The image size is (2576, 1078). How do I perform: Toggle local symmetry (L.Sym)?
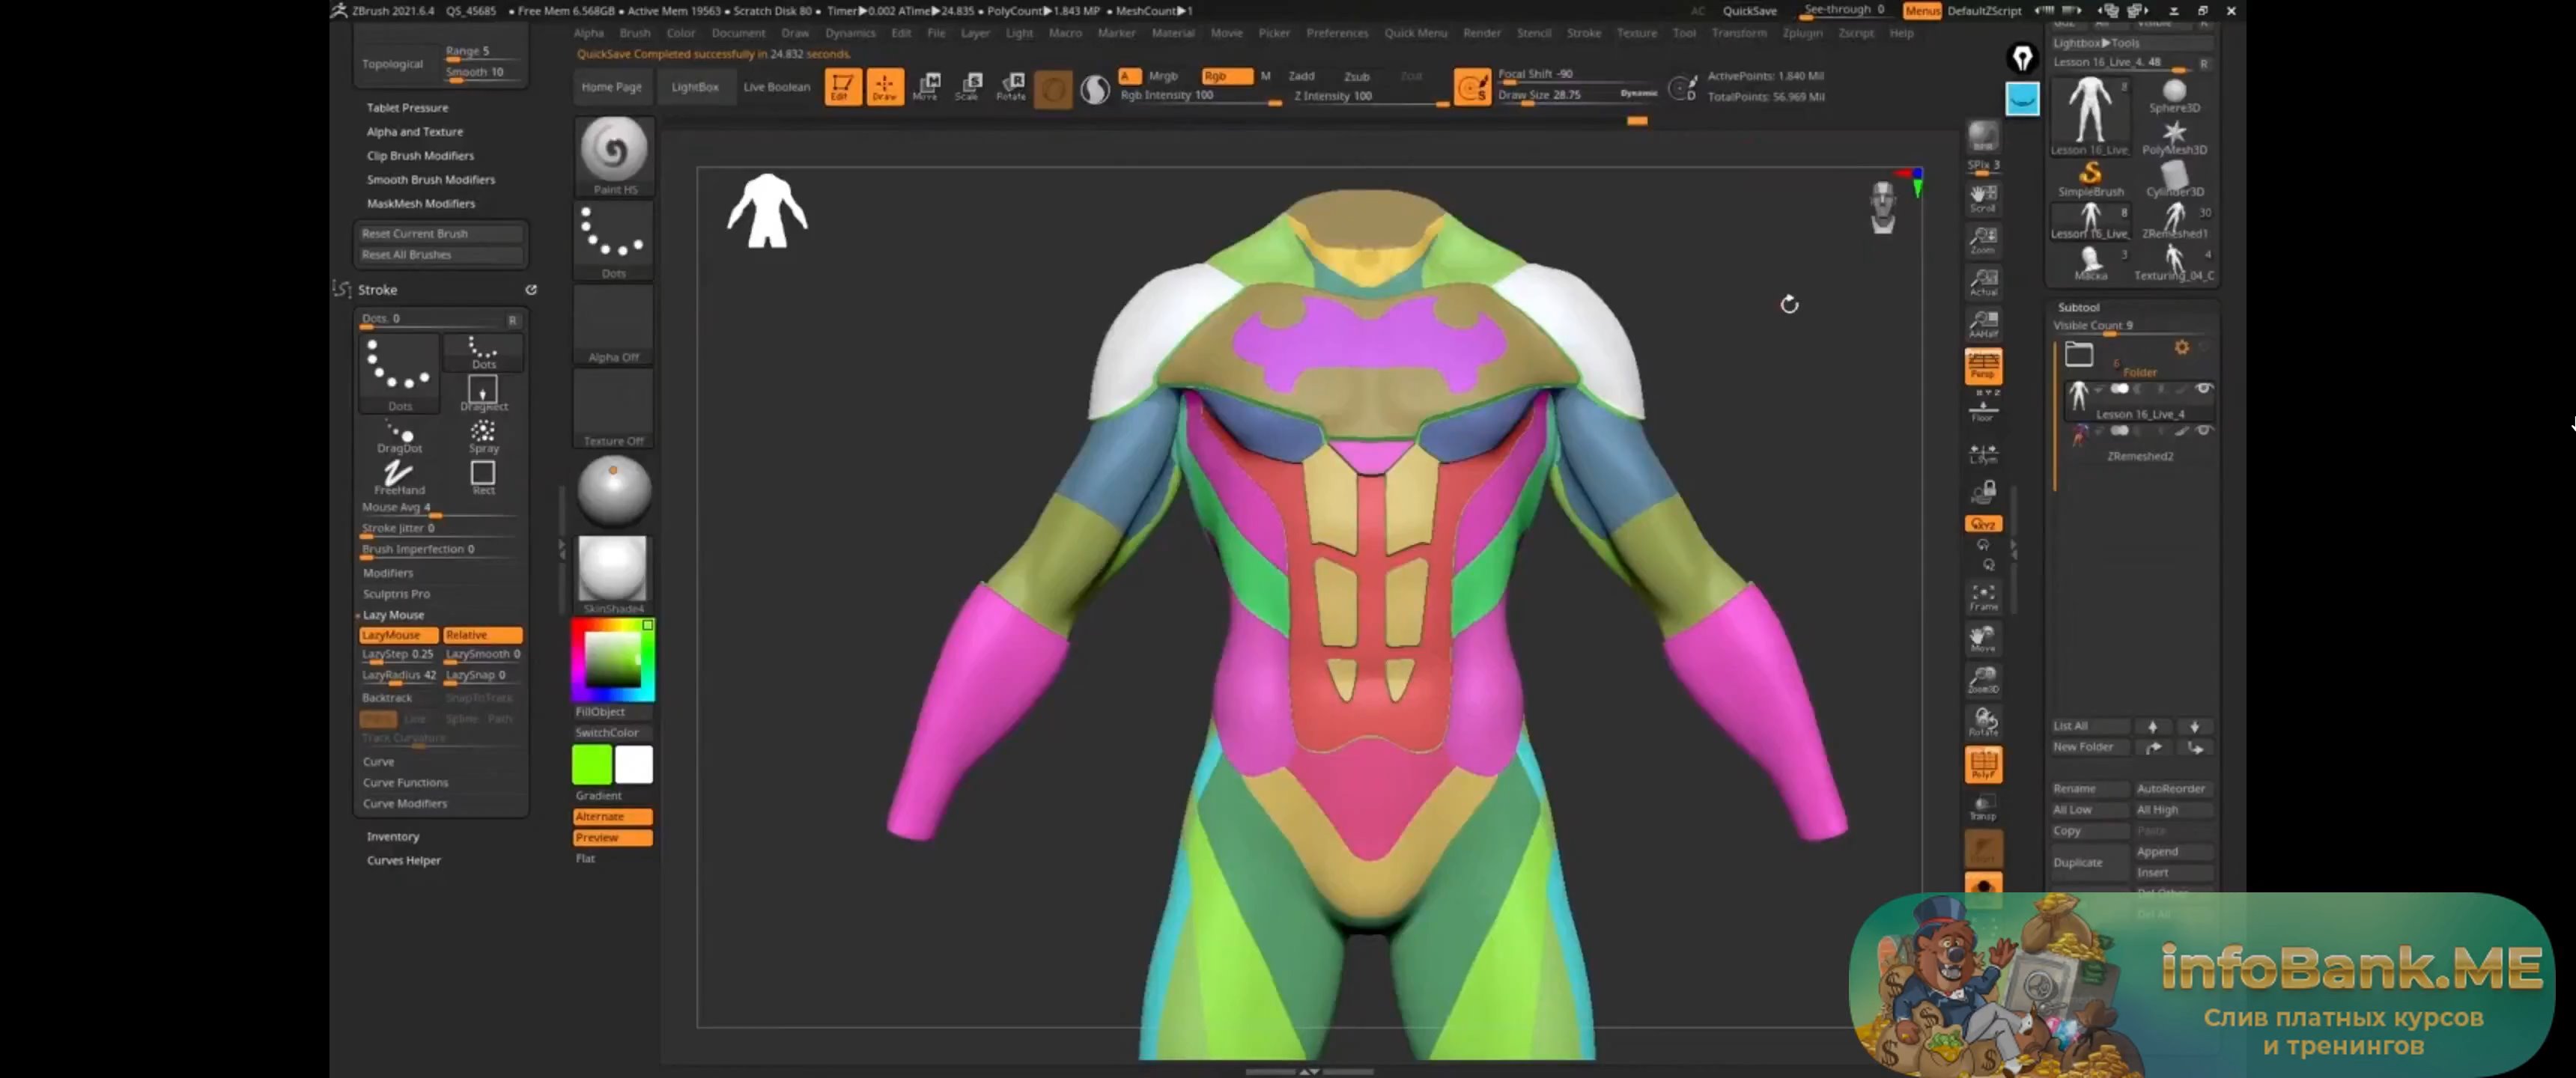click(x=1983, y=453)
